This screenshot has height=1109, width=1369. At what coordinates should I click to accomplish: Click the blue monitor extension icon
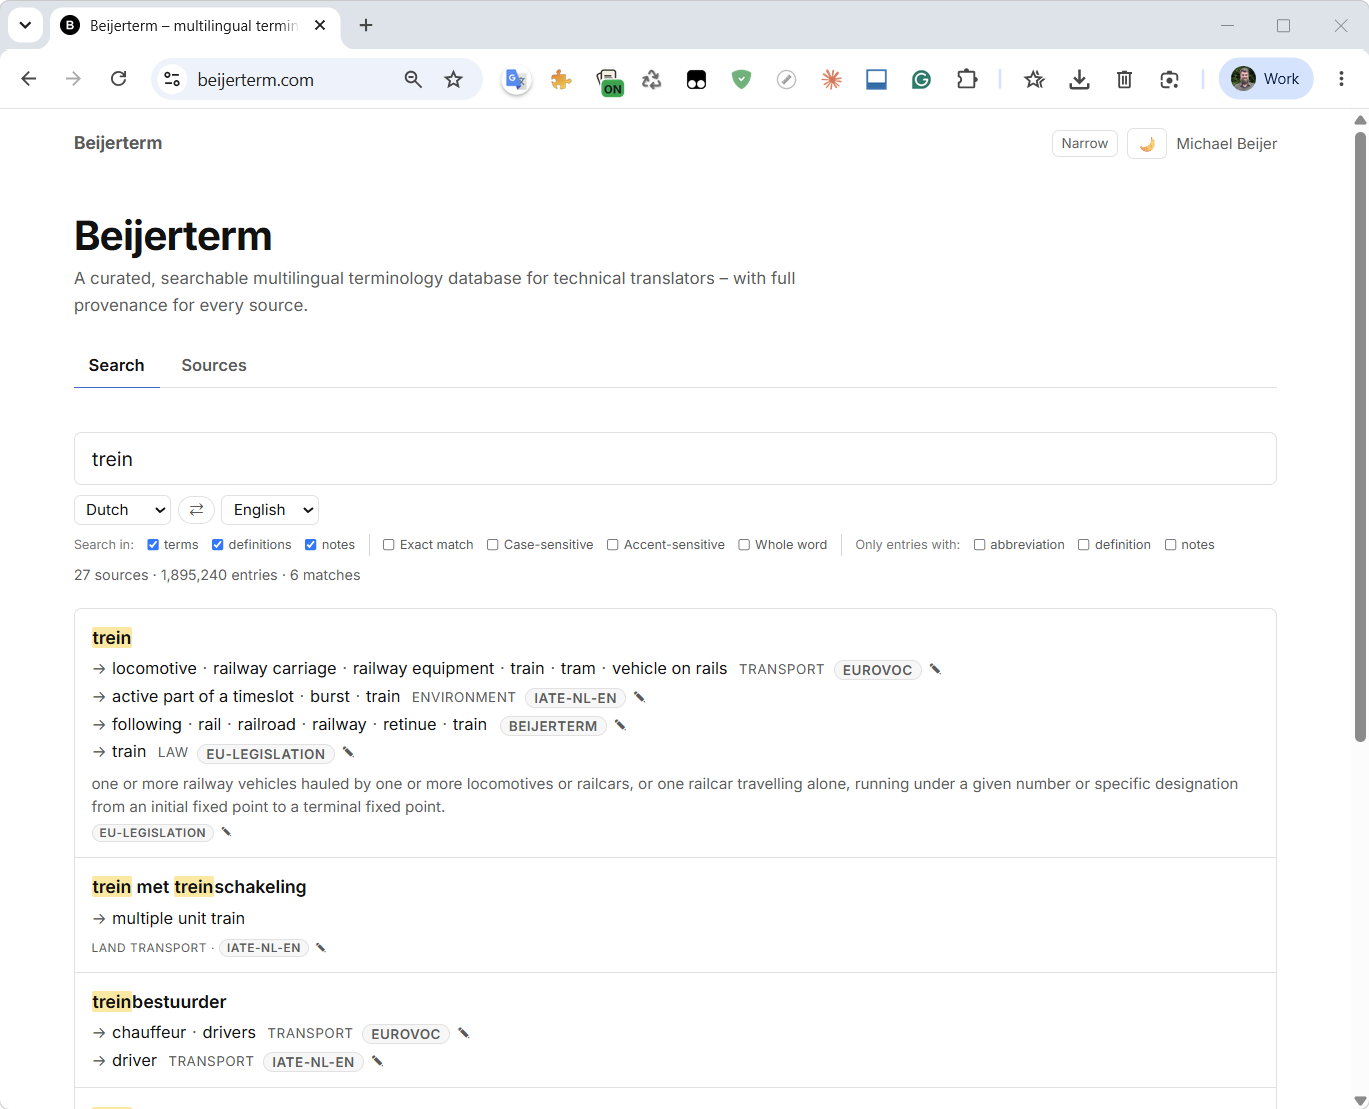876,79
